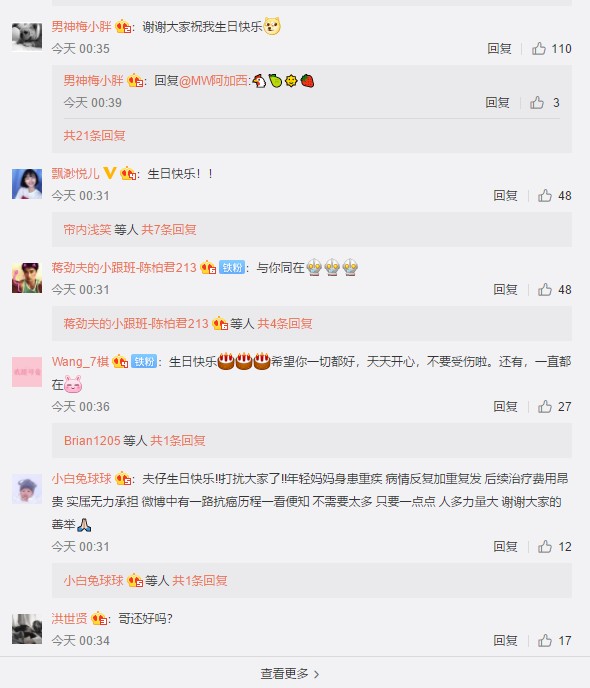Open Wang_7棋's pink avatar
The height and width of the screenshot is (688, 590).
pyautogui.click(x=27, y=372)
